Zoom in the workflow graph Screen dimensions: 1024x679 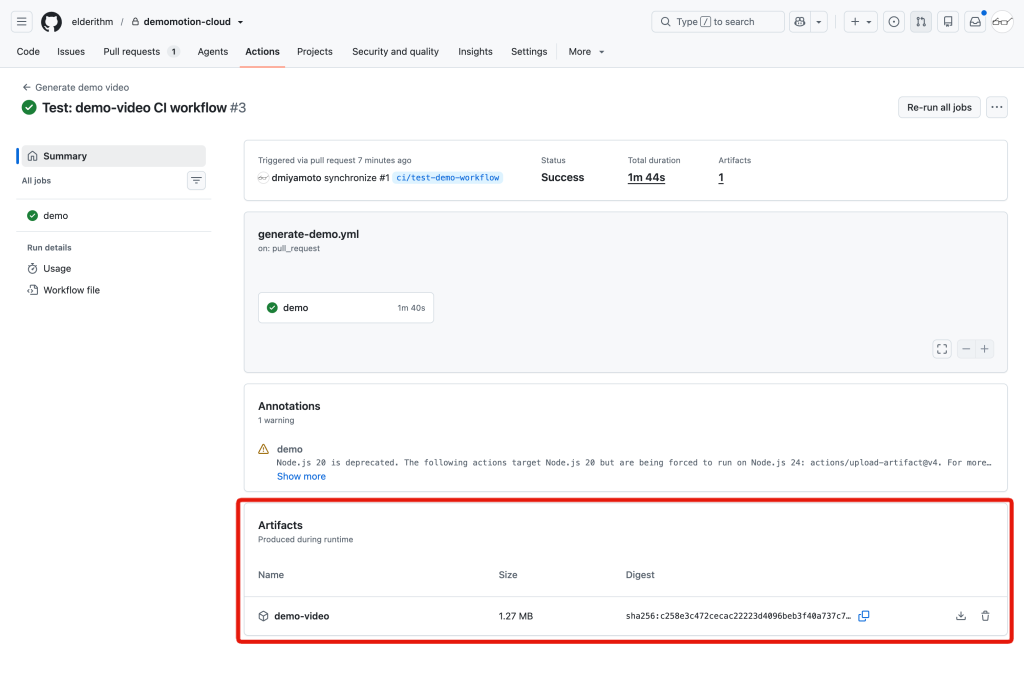[x=984, y=349]
